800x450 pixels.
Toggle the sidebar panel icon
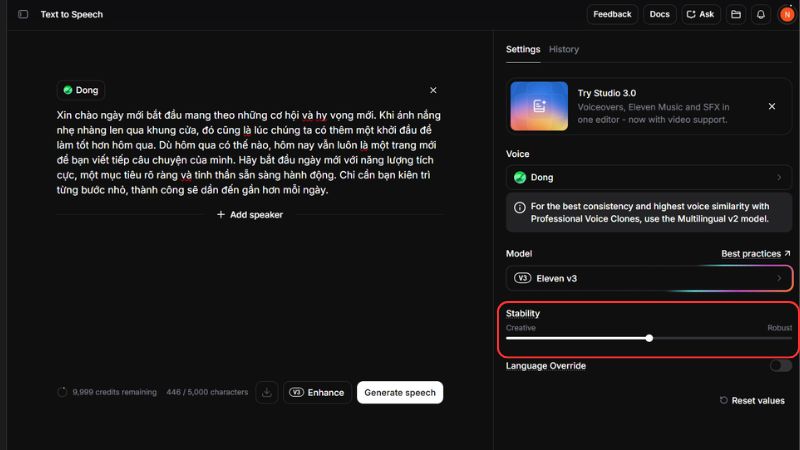click(x=23, y=14)
